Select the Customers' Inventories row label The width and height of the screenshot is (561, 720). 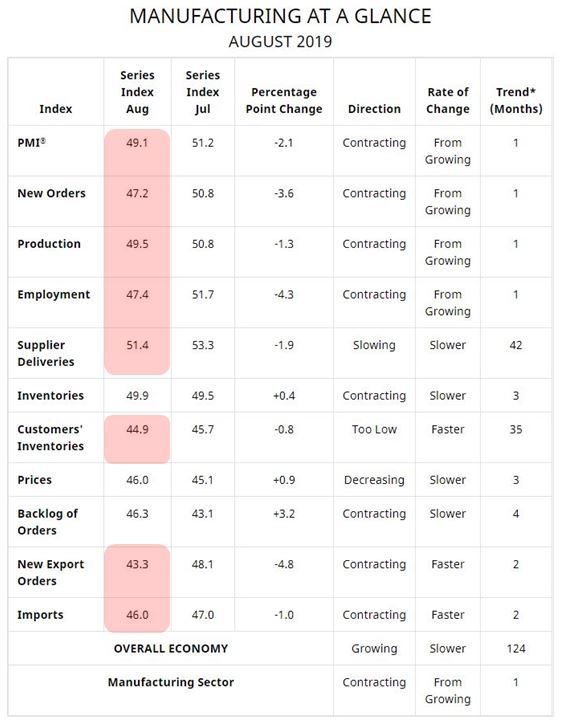coord(50,438)
